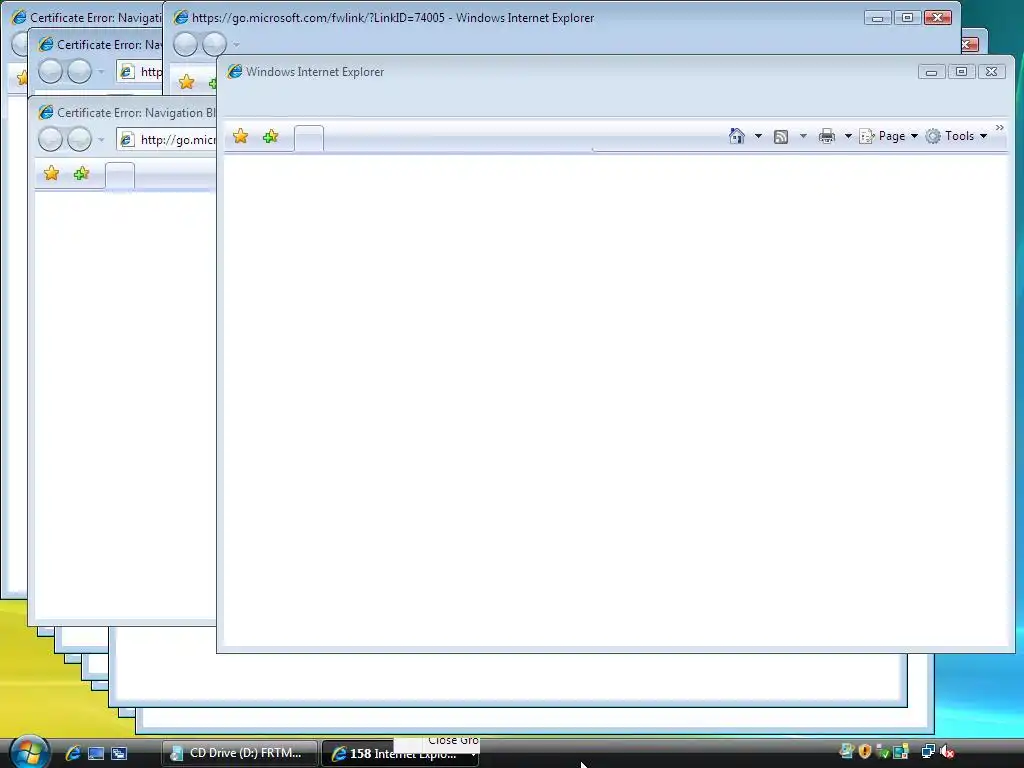Click Add to Favorites in Navigation Bl window
This screenshot has width=1024, height=768.
coord(81,173)
